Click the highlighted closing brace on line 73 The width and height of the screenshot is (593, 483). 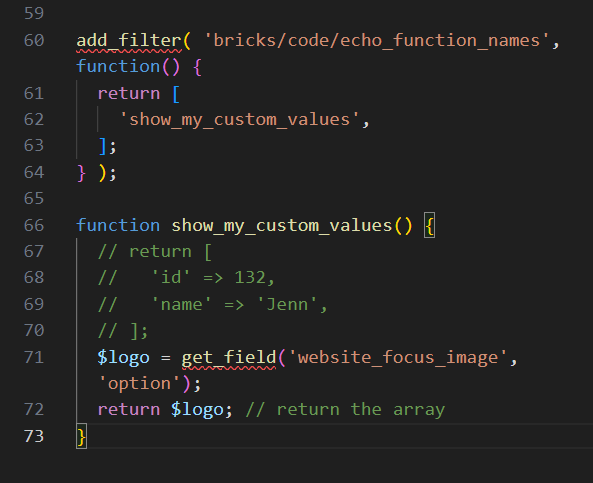coord(81,436)
